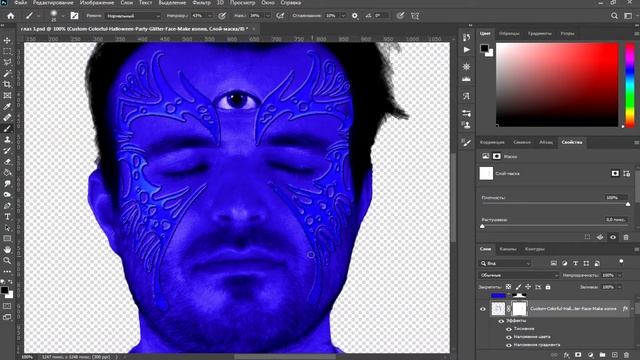Select the Eraser tool
Viewport: 640px width, 360px height.
[7, 162]
